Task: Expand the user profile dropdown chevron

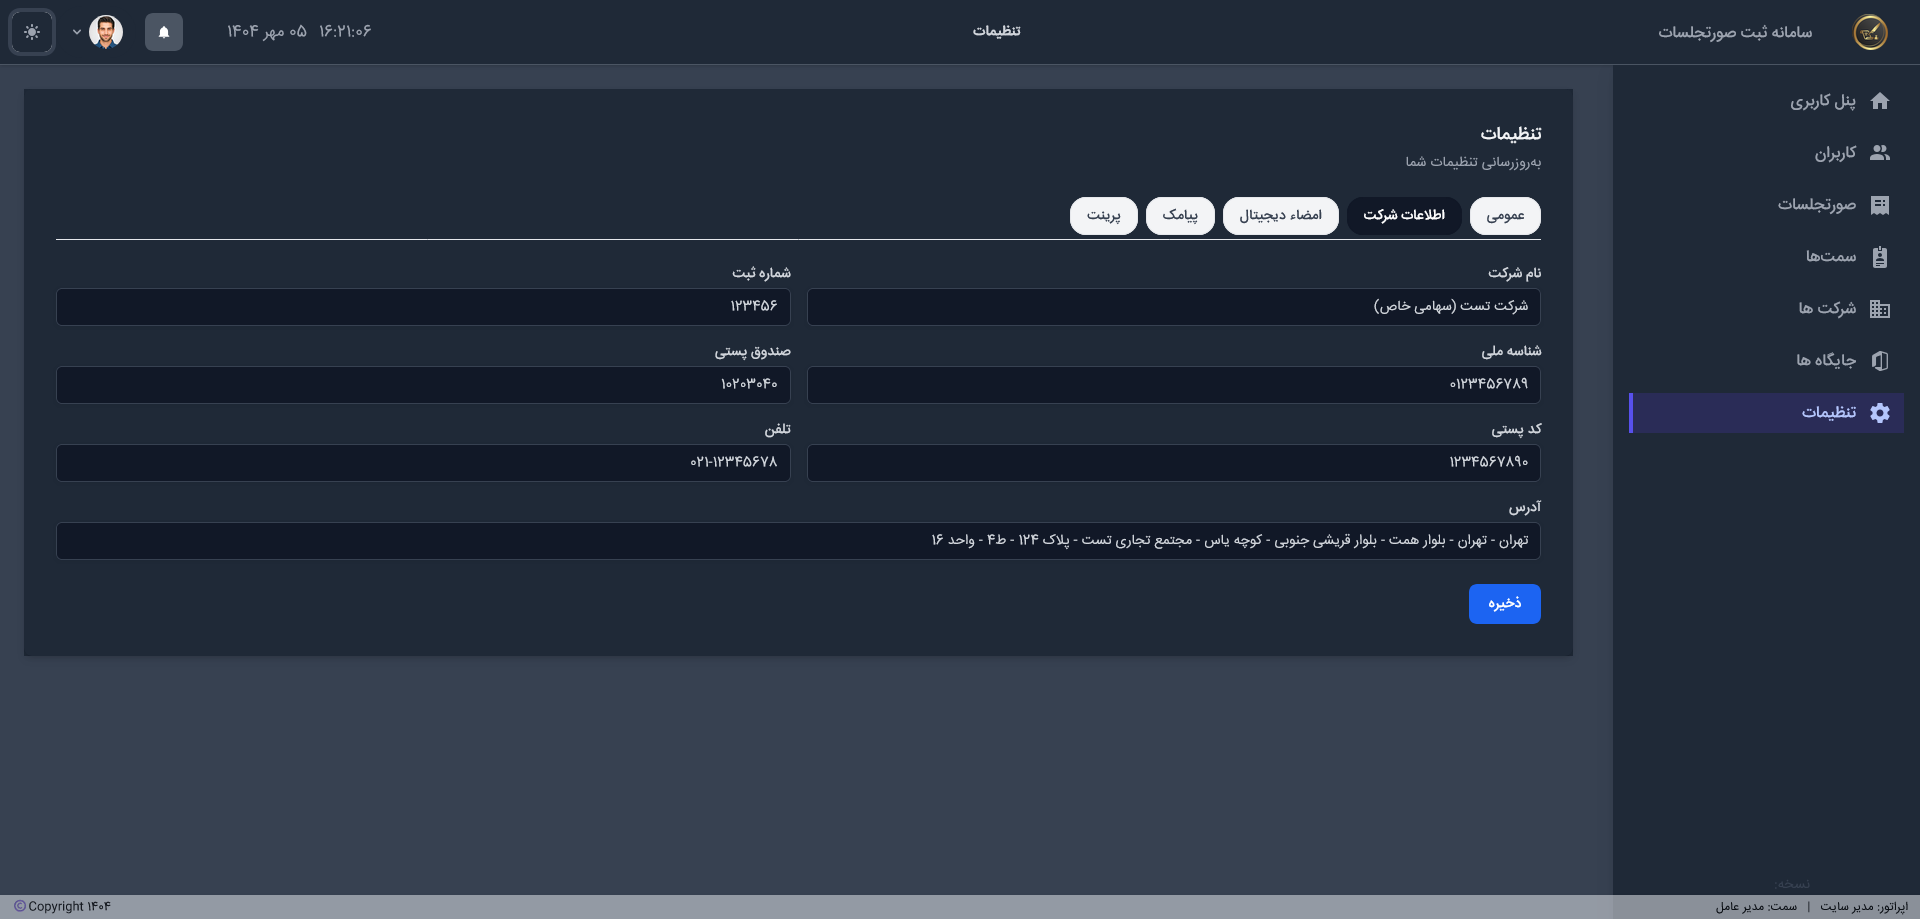Action: coord(77,32)
